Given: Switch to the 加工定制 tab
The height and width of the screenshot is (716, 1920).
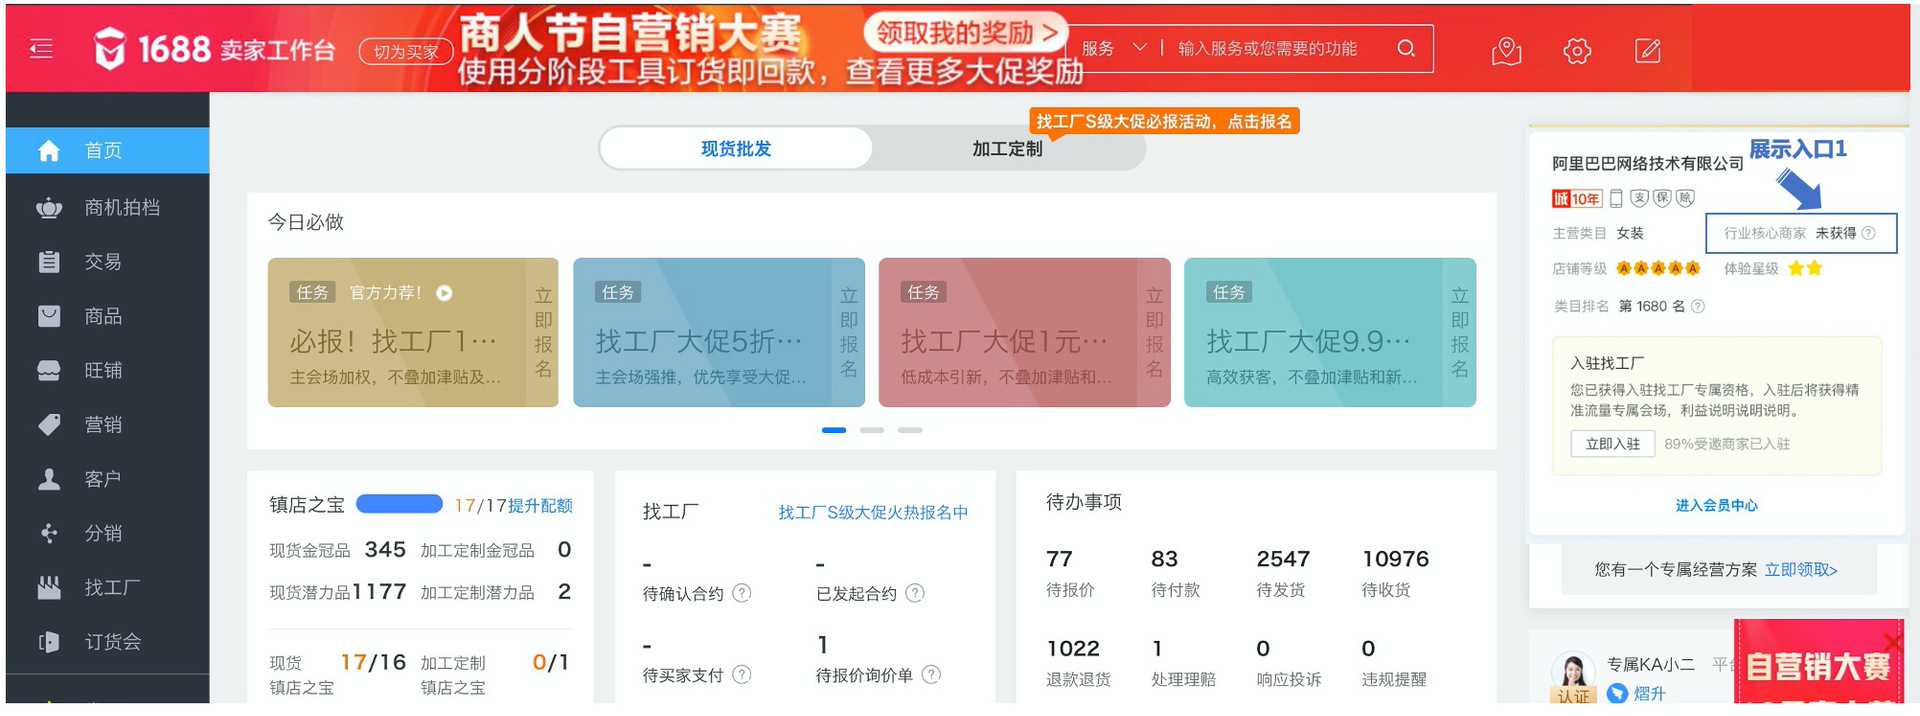Looking at the screenshot, I should tap(1007, 149).
